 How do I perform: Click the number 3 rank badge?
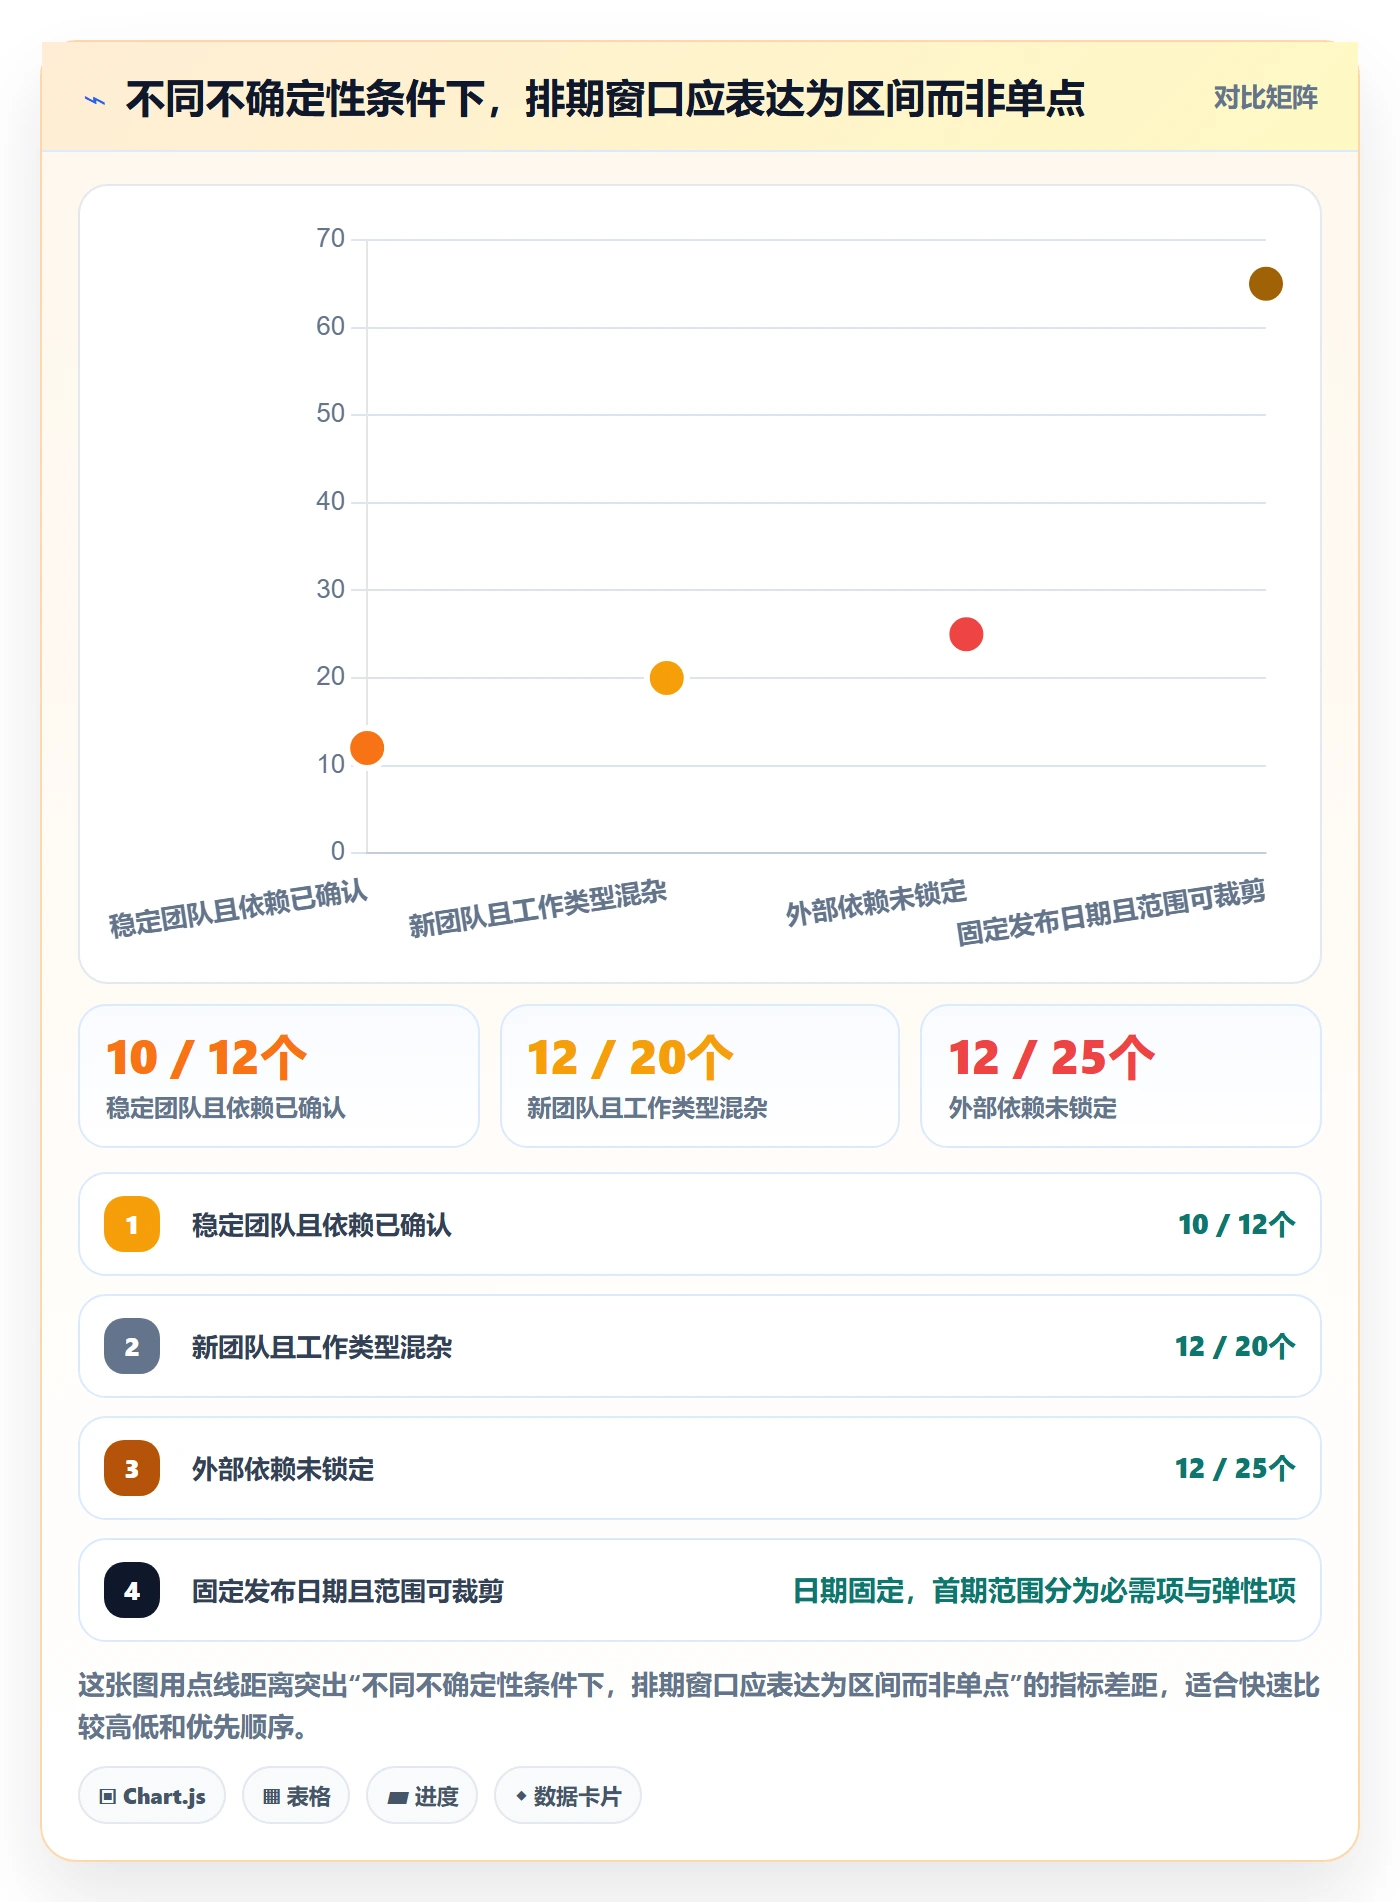(132, 1468)
